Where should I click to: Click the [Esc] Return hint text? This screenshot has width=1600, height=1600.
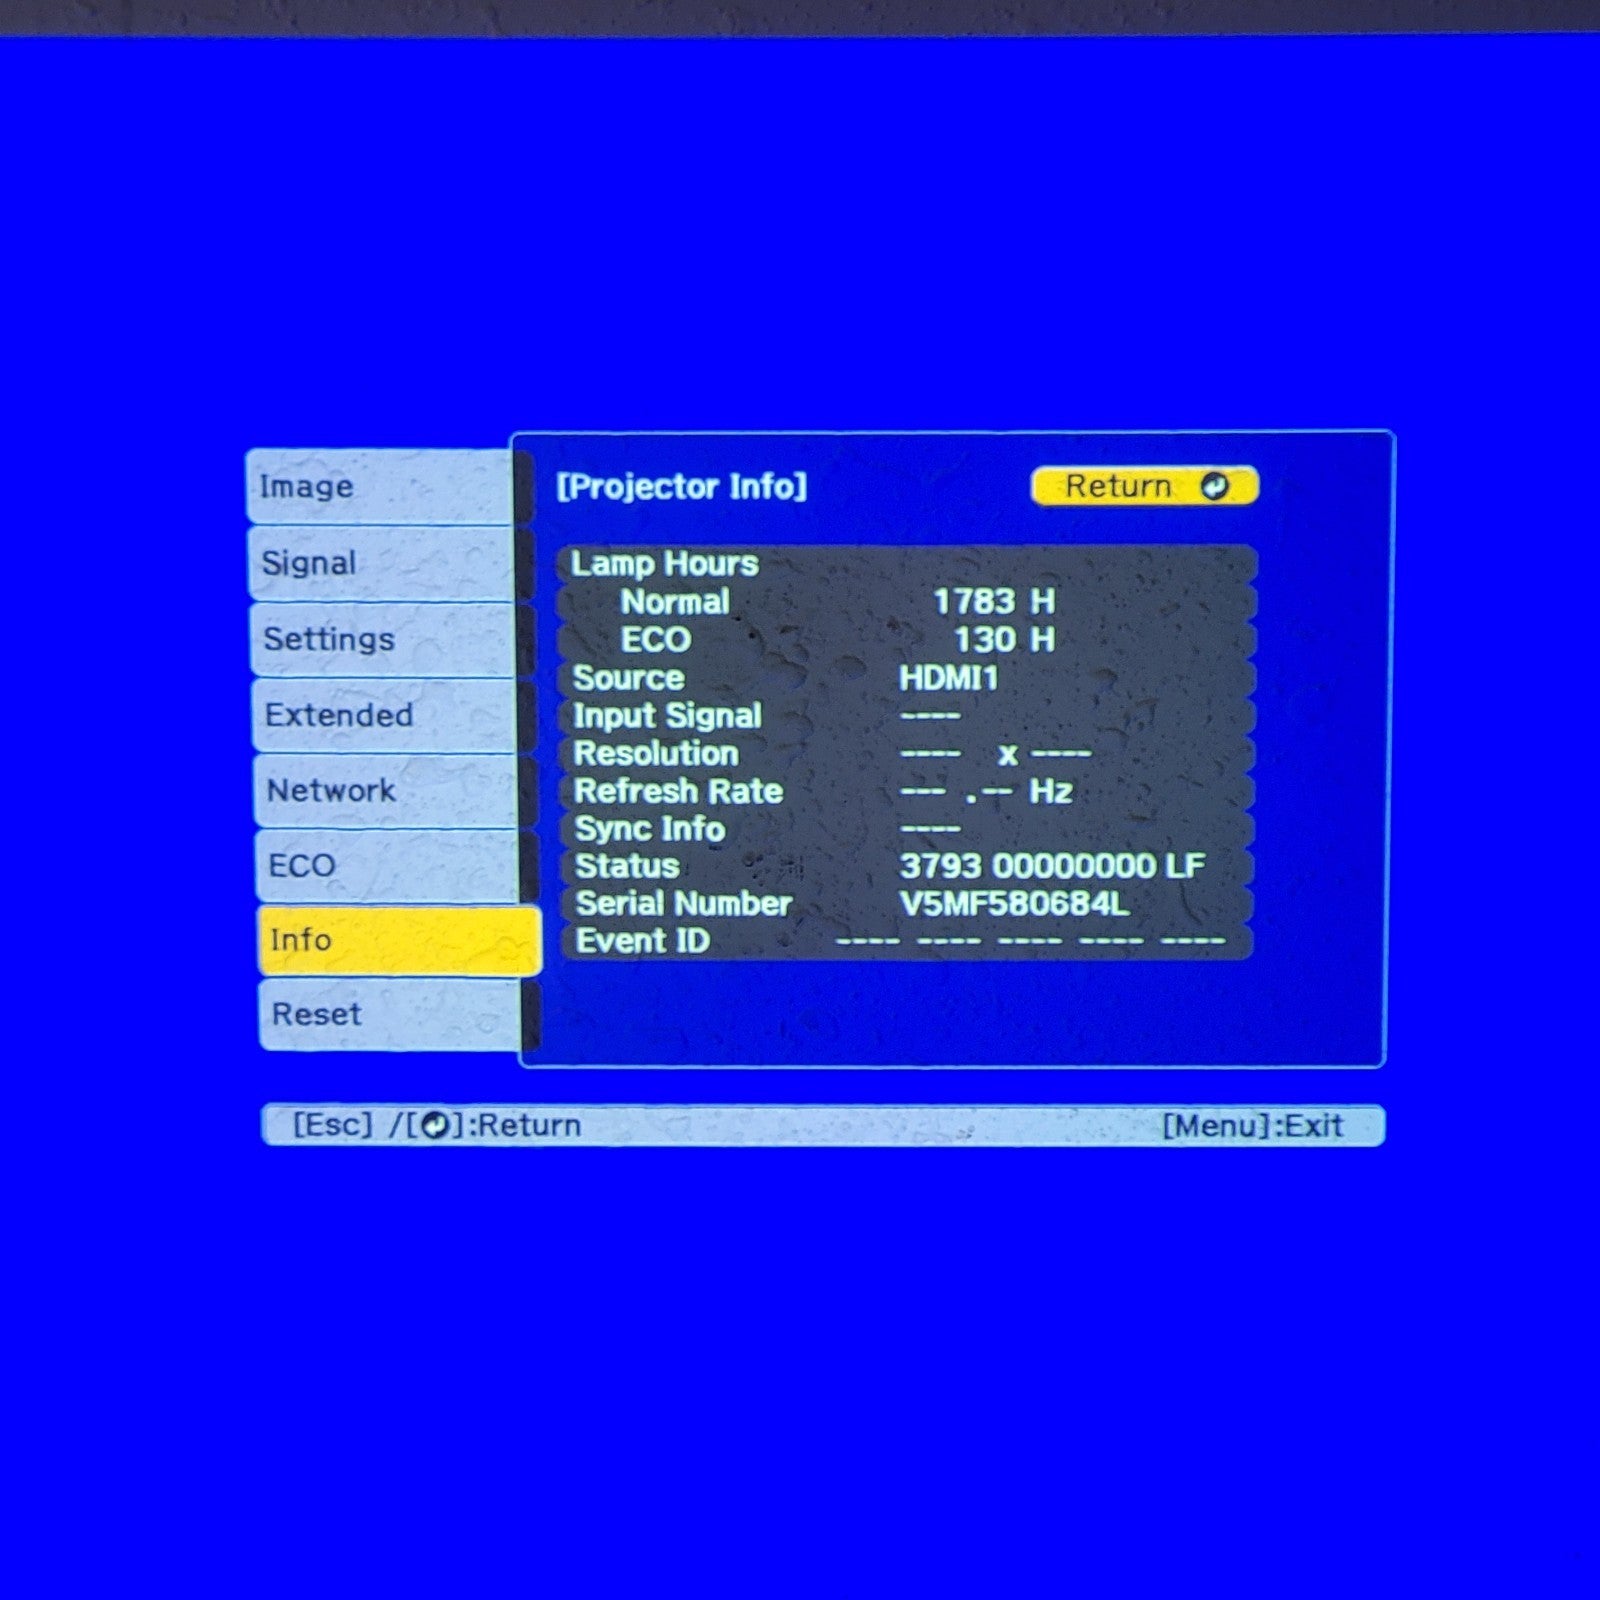point(437,1126)
